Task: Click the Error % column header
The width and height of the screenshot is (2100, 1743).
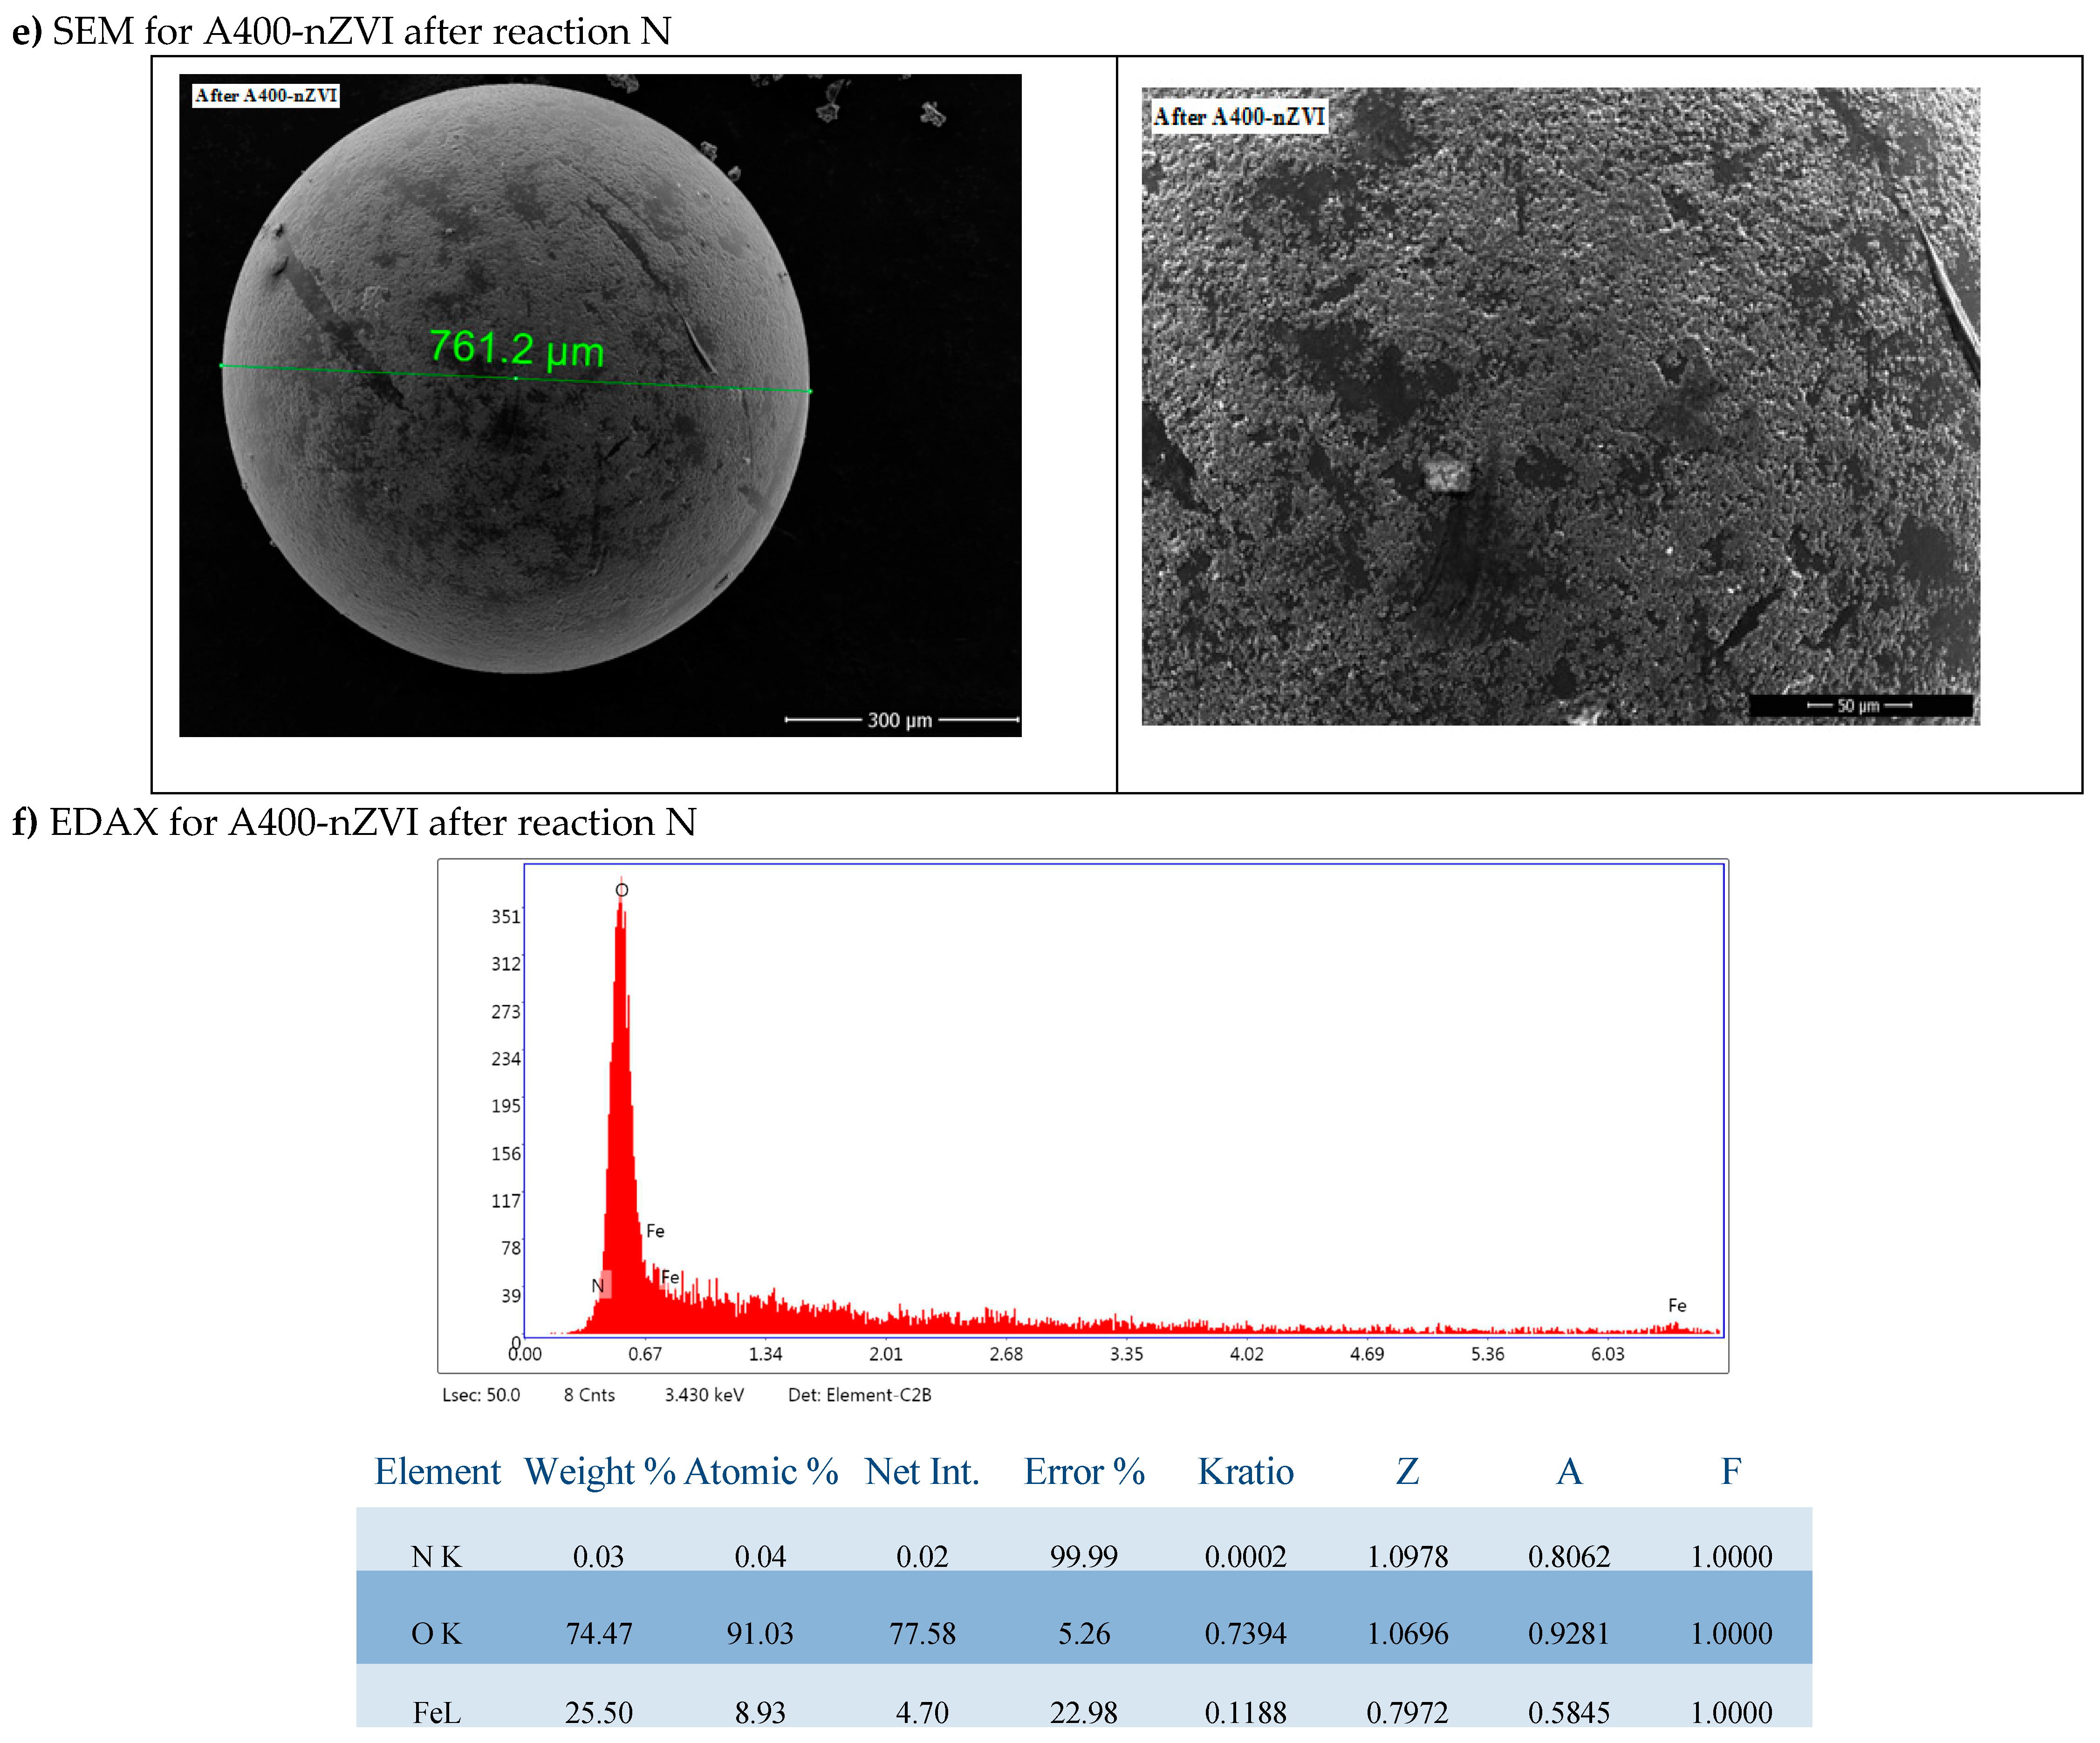Action: pos(1084,1471)
